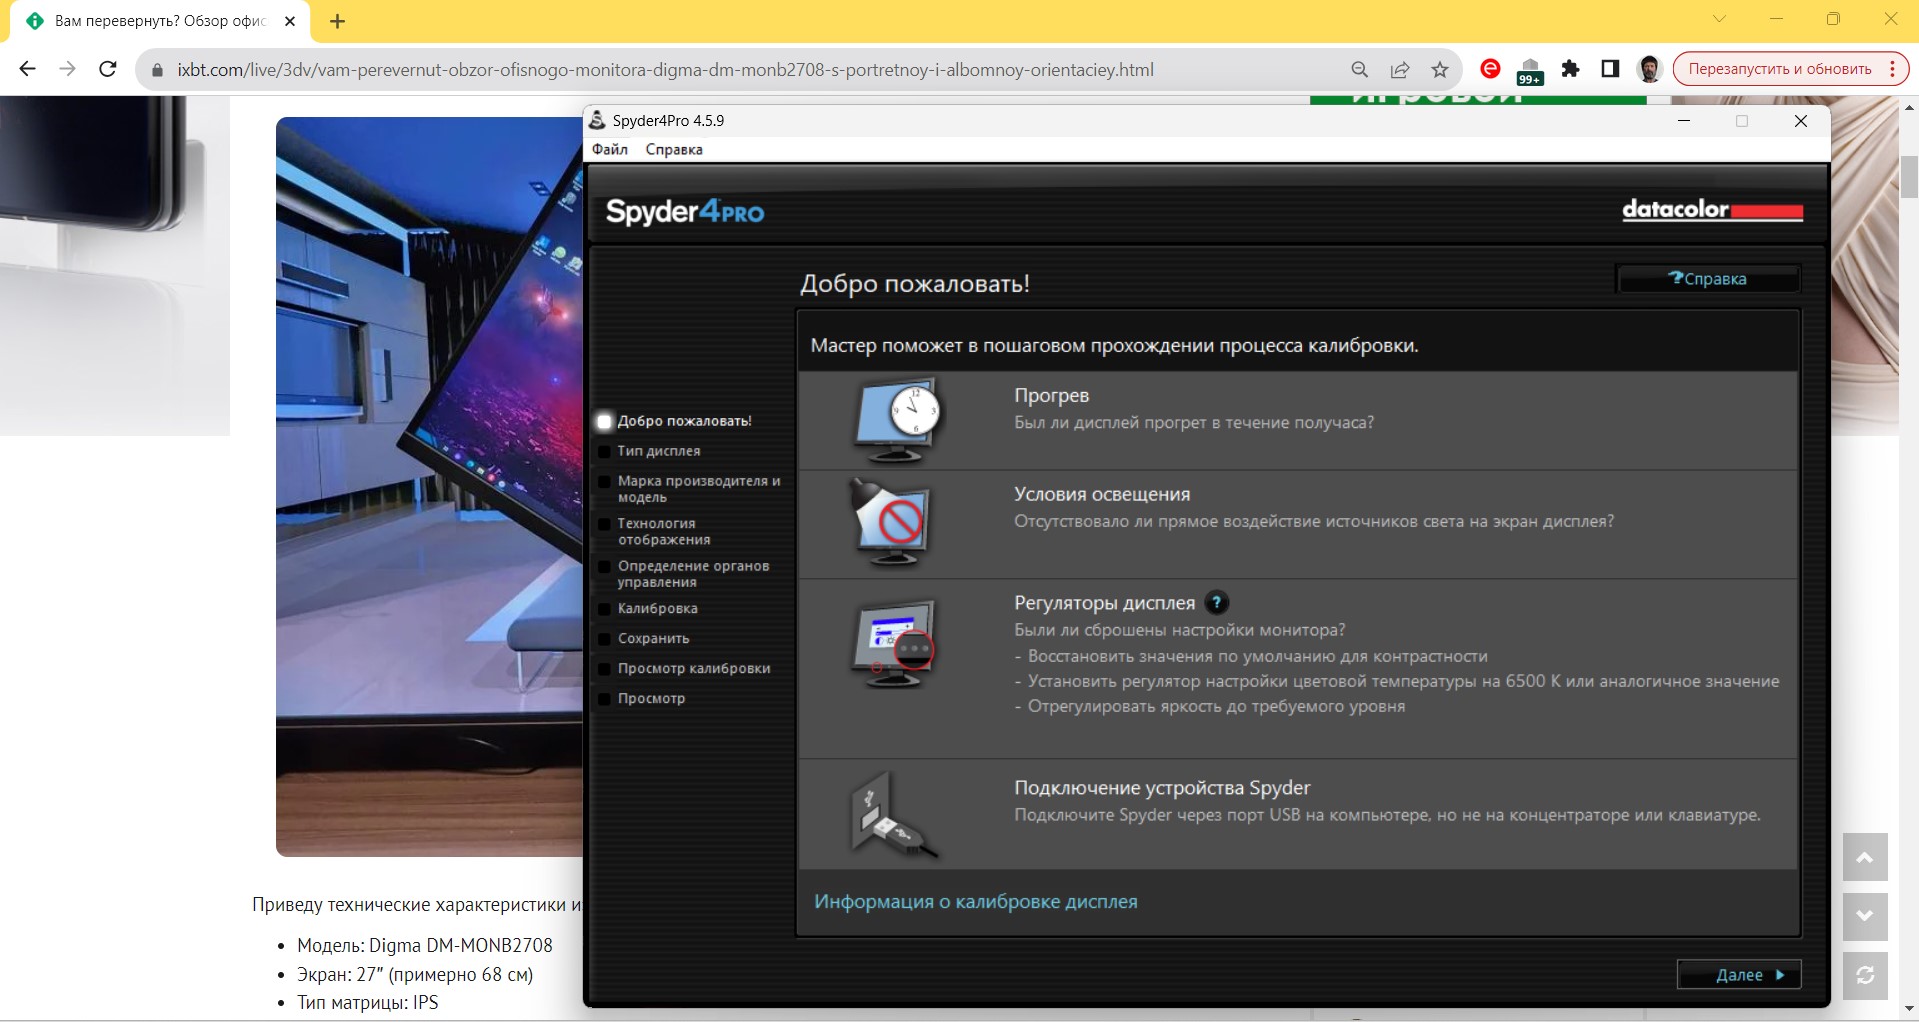The height and width of the screenshot is (1022, 1919).
Task: Click the red circular extension icon
Action: click(1490, 69)
